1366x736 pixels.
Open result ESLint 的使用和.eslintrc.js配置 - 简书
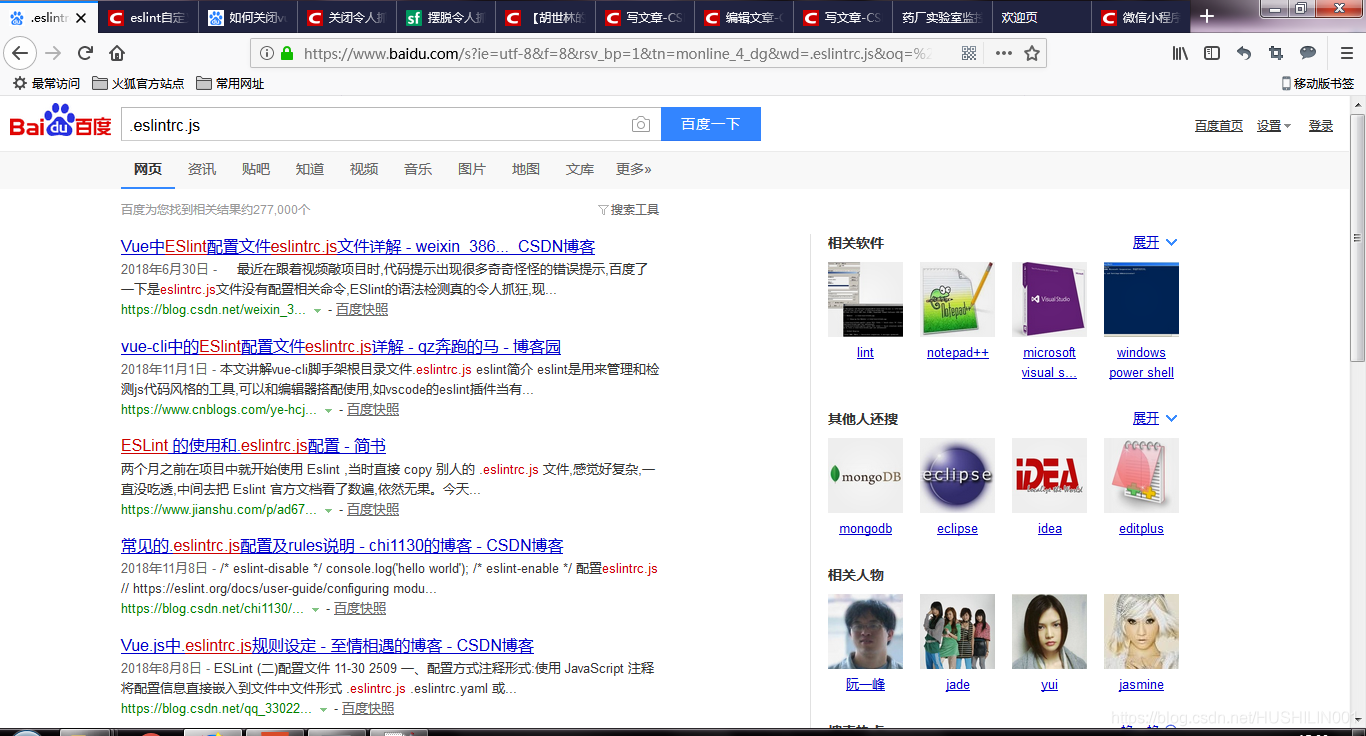tap(253, 446)
